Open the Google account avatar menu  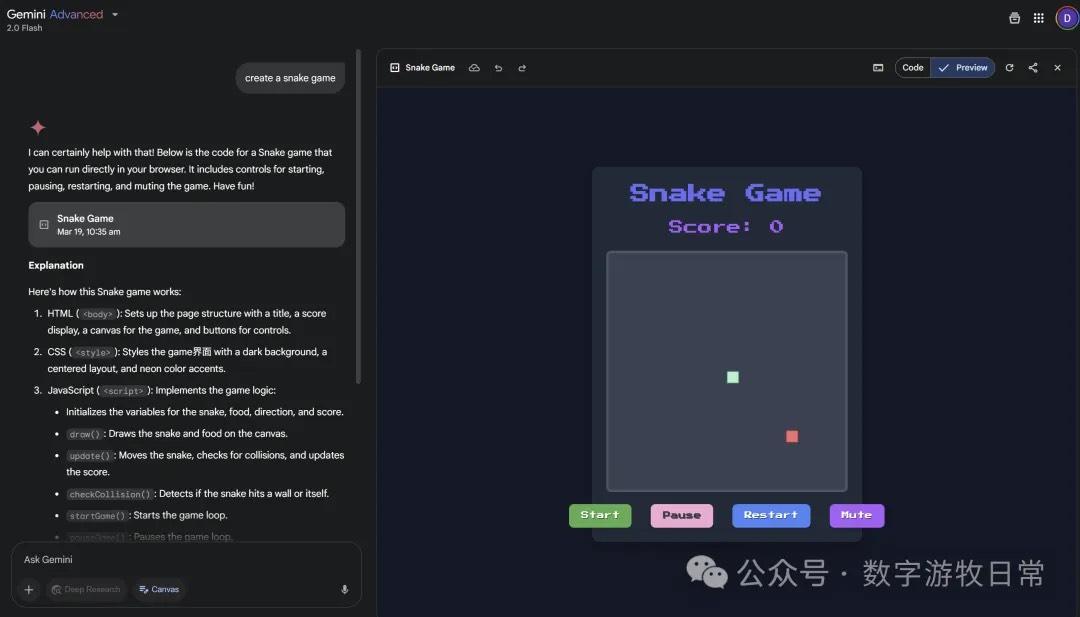coord(1066,17)
